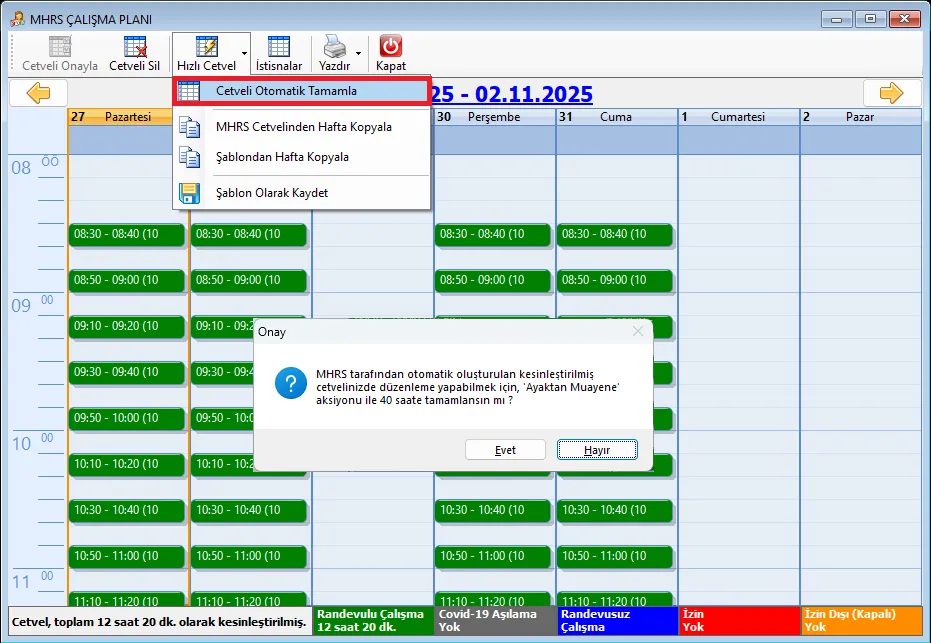Select Şablon Olarak Kaydet menu entry
The image size is (931, 643).
tap(302, 193)
